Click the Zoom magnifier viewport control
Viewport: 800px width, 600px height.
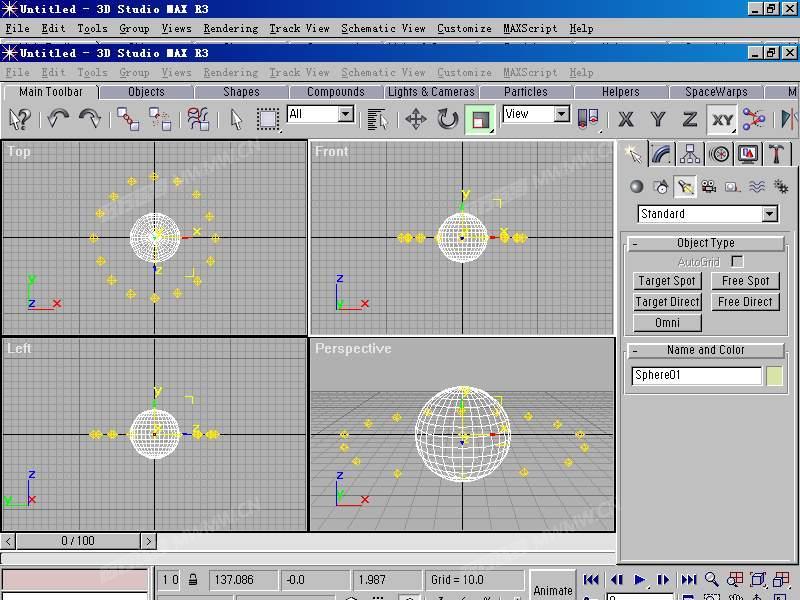click(711, 579)
